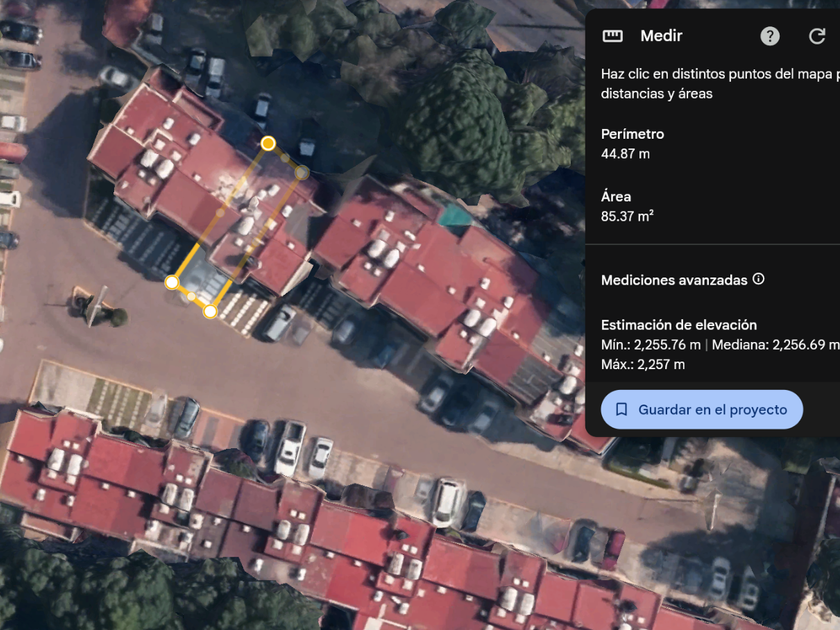The height and width of the screenshot is (630, 840).
Task: Click the ruler icon beside Medir
Action: point(612,36)
